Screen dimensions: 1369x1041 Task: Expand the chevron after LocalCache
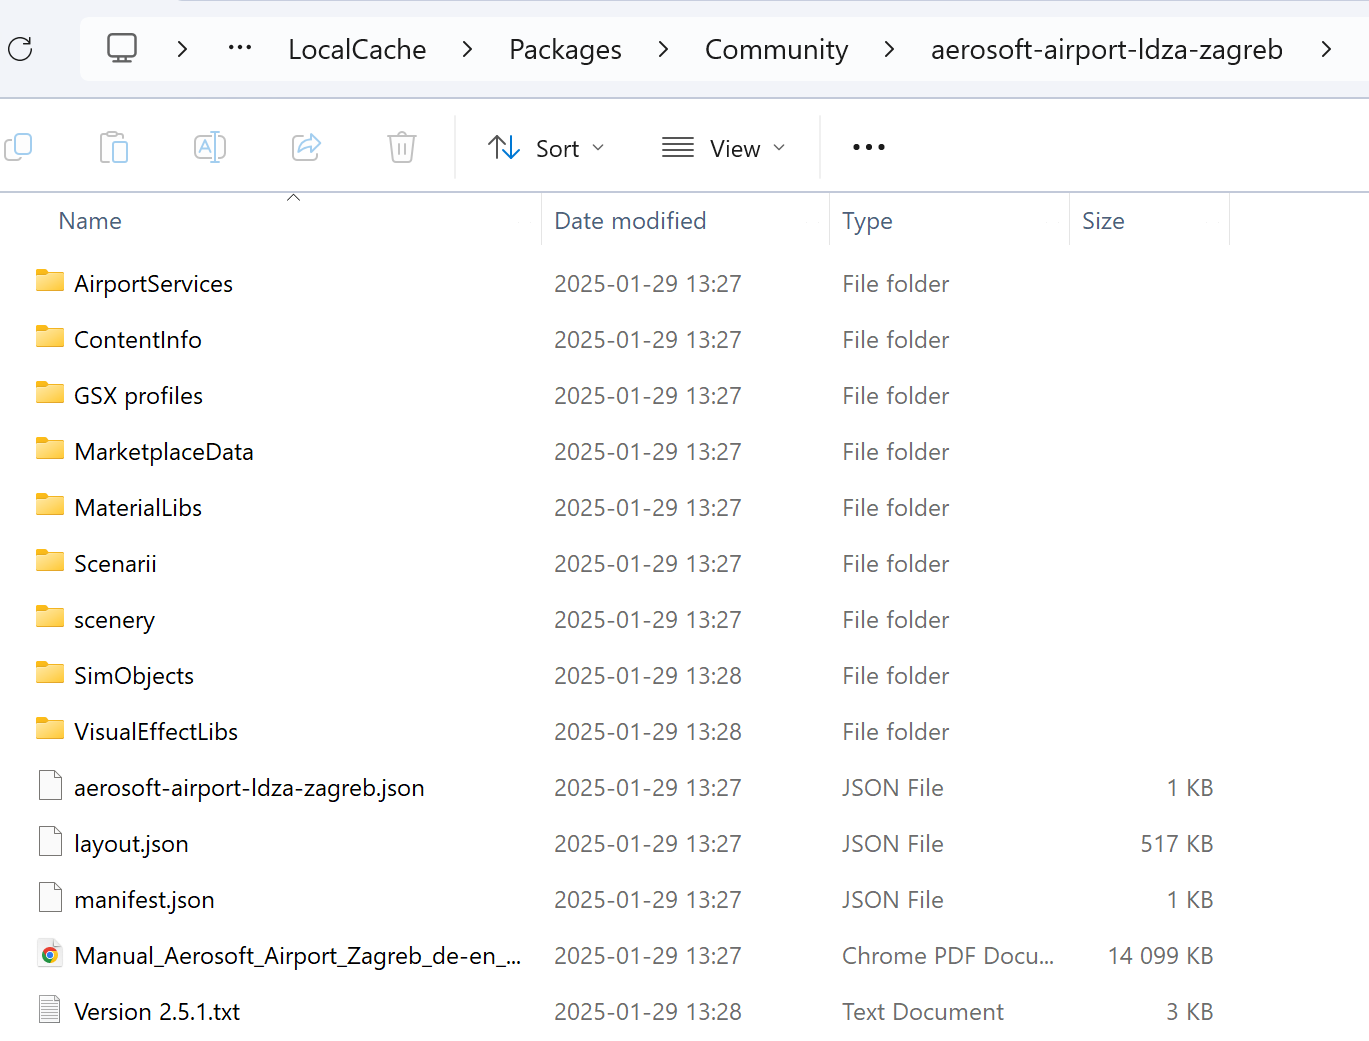pos(467,49)
